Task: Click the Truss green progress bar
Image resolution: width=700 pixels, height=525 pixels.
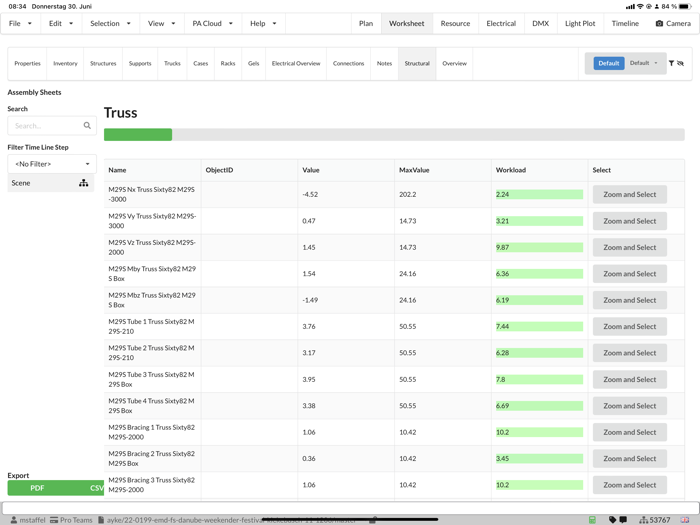Action: pos(138,134)
